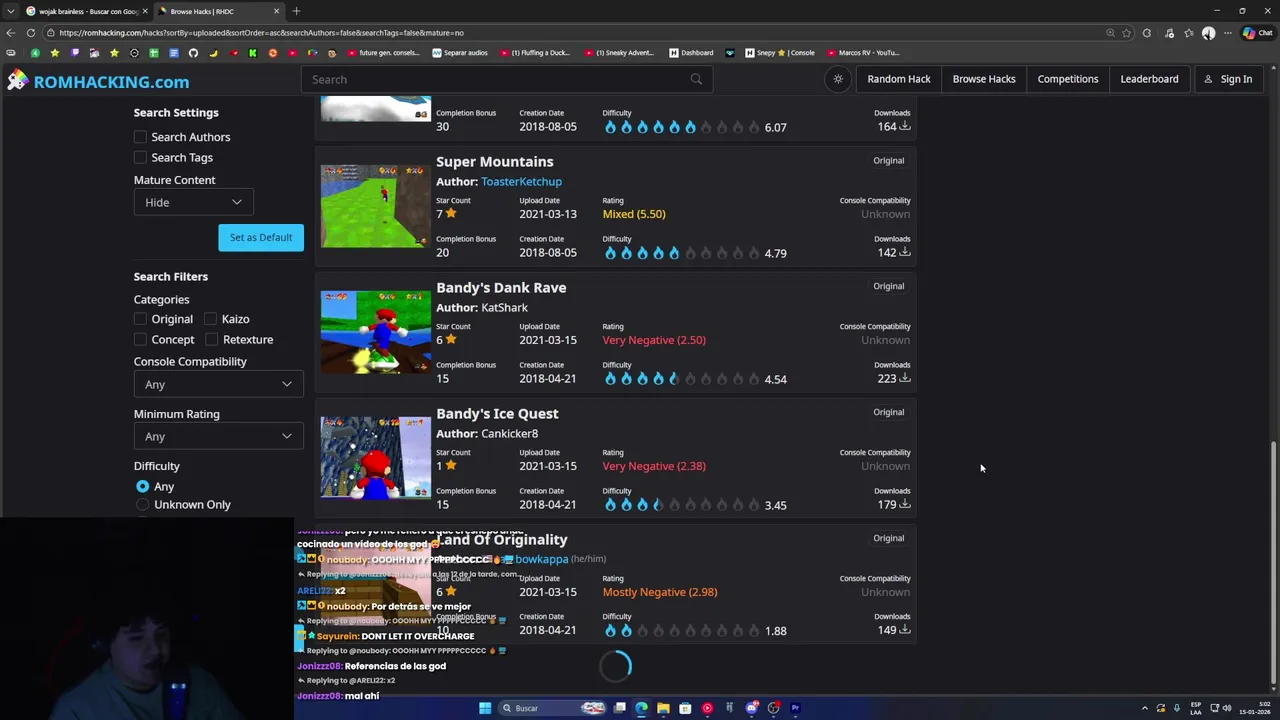Open the Windows Start menu
1280x720 pixels.
click(485, 708)
